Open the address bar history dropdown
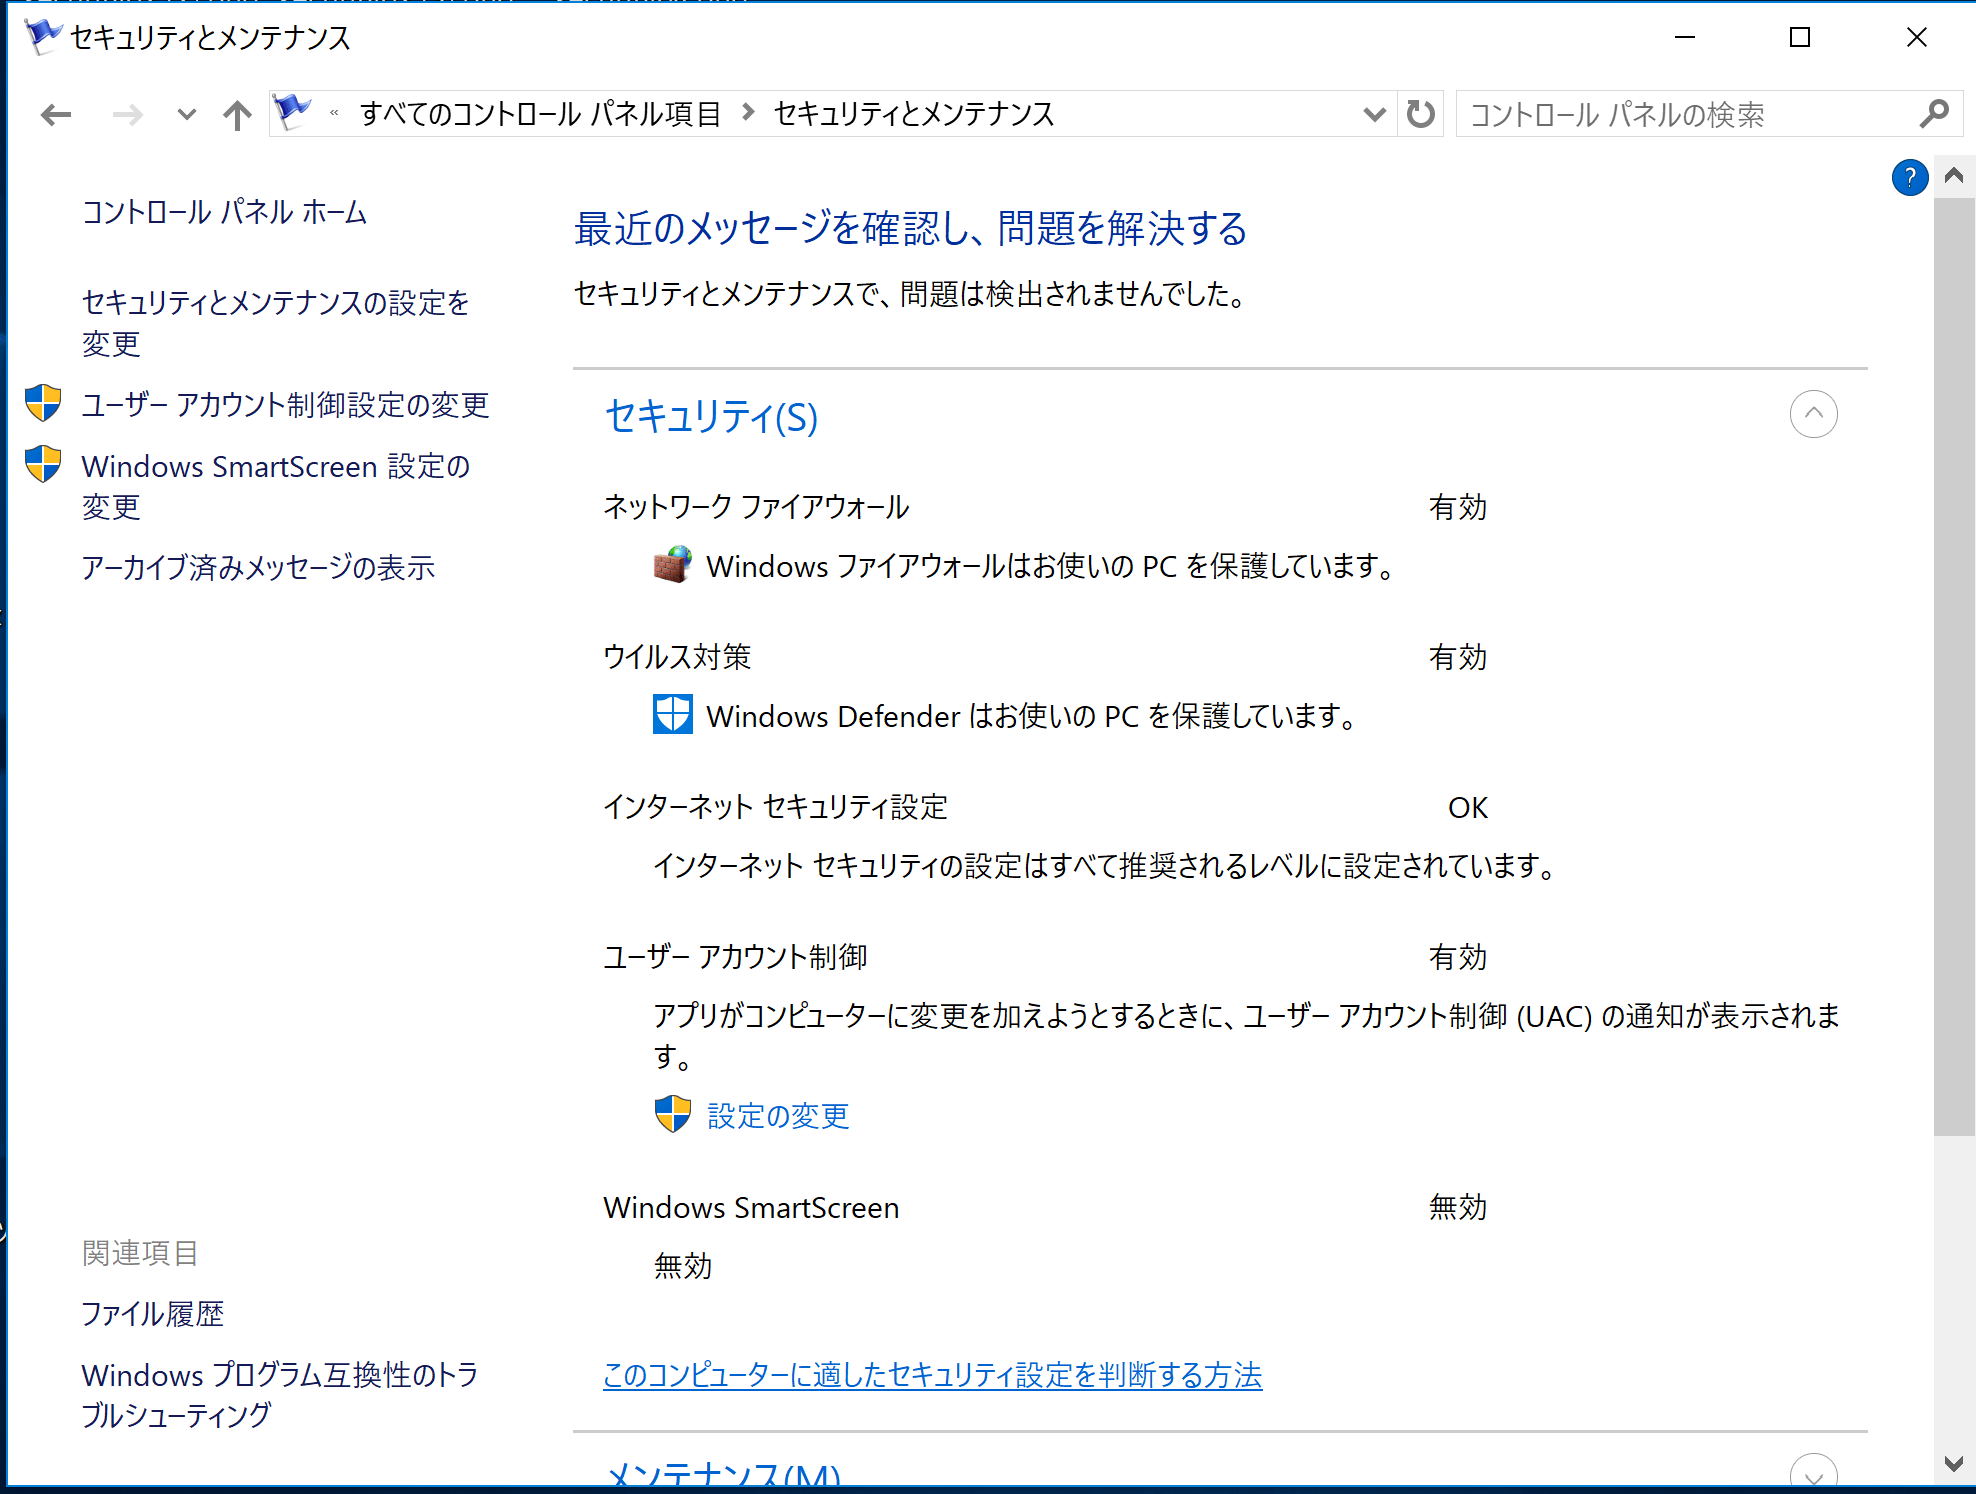 click(1374, 114)
